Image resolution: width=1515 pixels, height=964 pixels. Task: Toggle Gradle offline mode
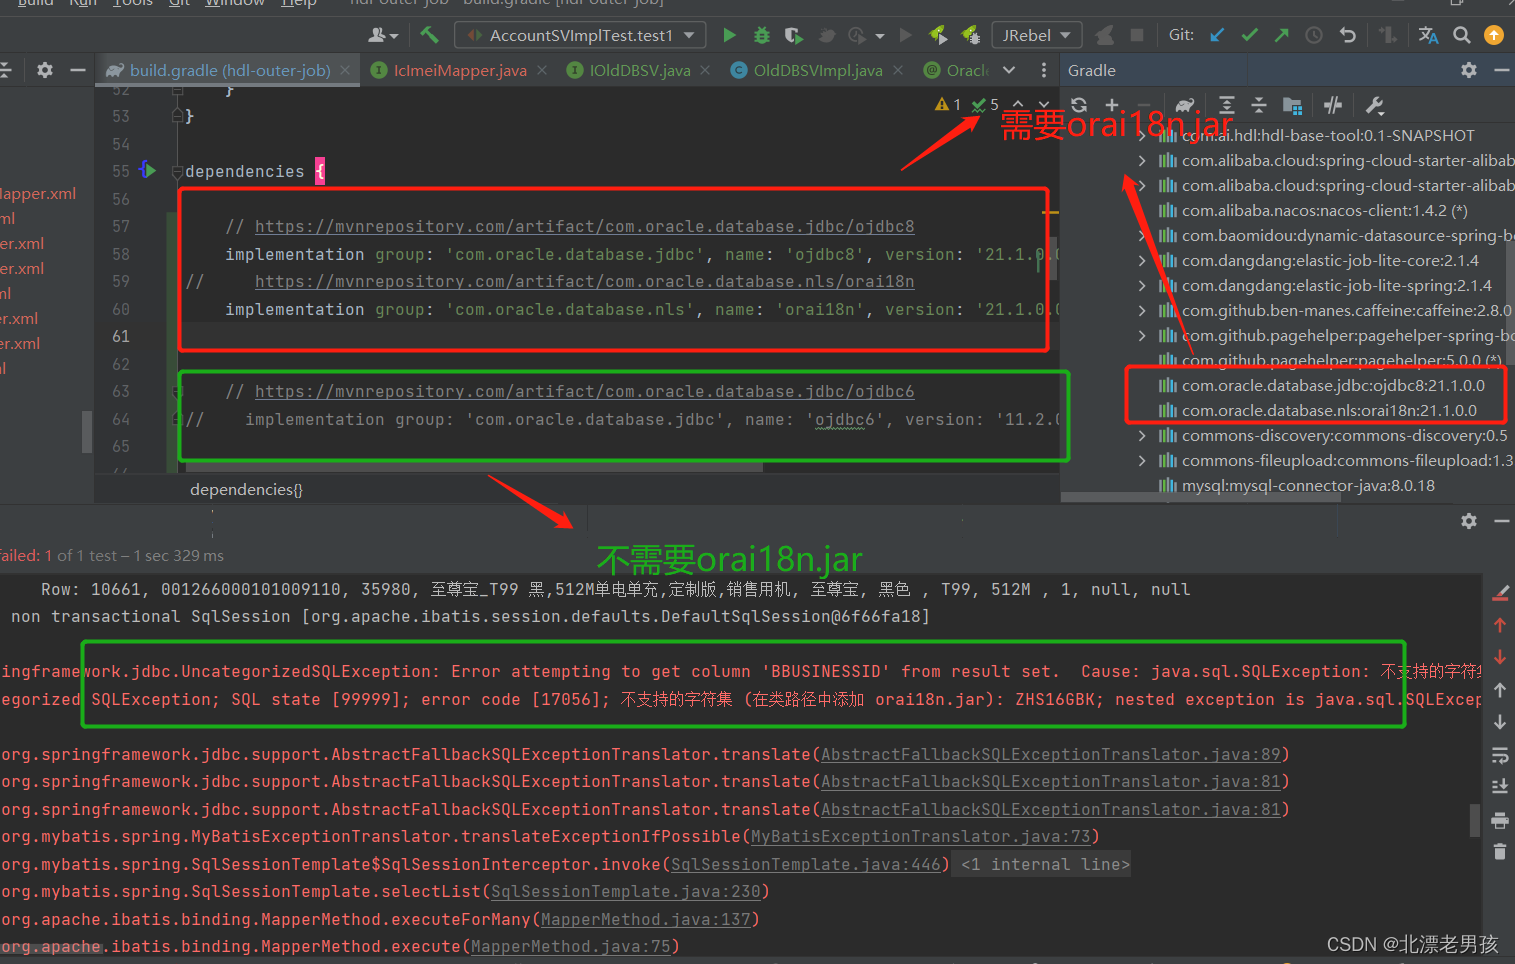[x=1333, y=105]
